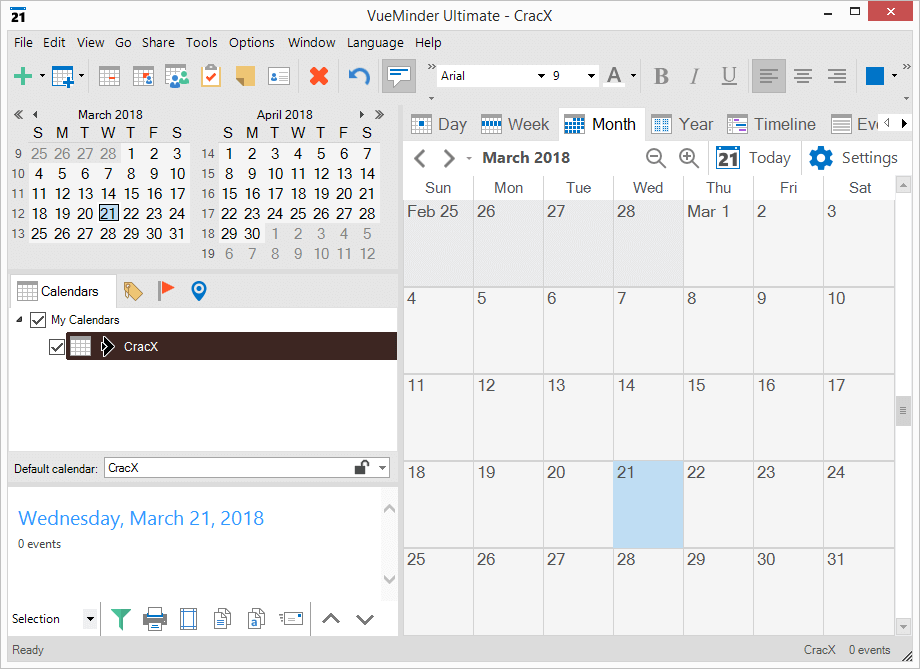The height and width of the screenshot is (669, 920).
Task: Click the contact card icon
Action: pyautogui.click(x=279, y=76)
